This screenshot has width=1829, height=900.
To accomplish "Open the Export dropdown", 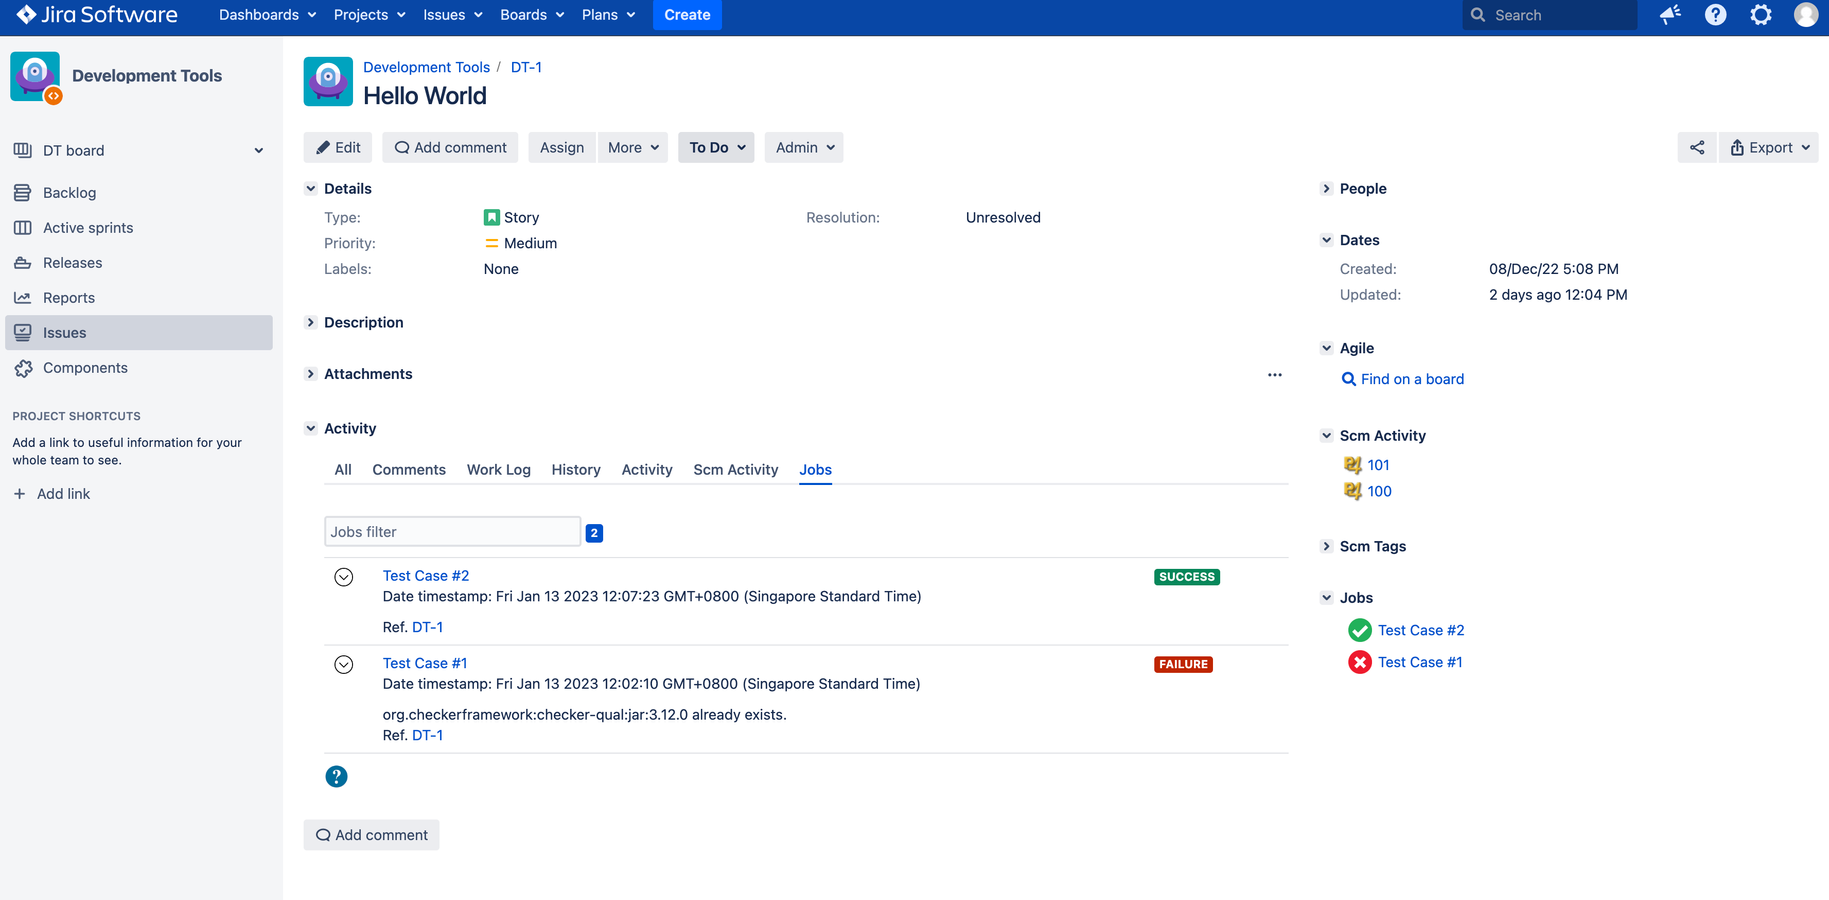I will point(1769,147).
